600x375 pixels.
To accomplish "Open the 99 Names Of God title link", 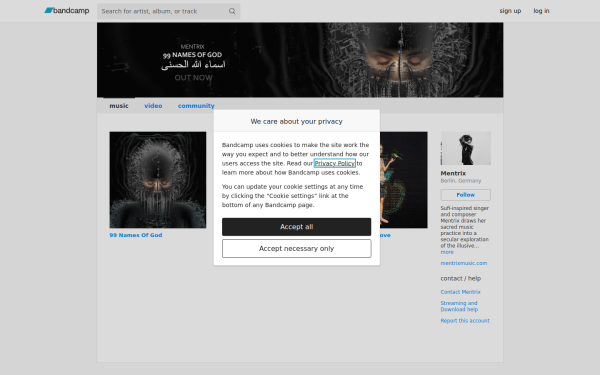I will coord(135,235).
